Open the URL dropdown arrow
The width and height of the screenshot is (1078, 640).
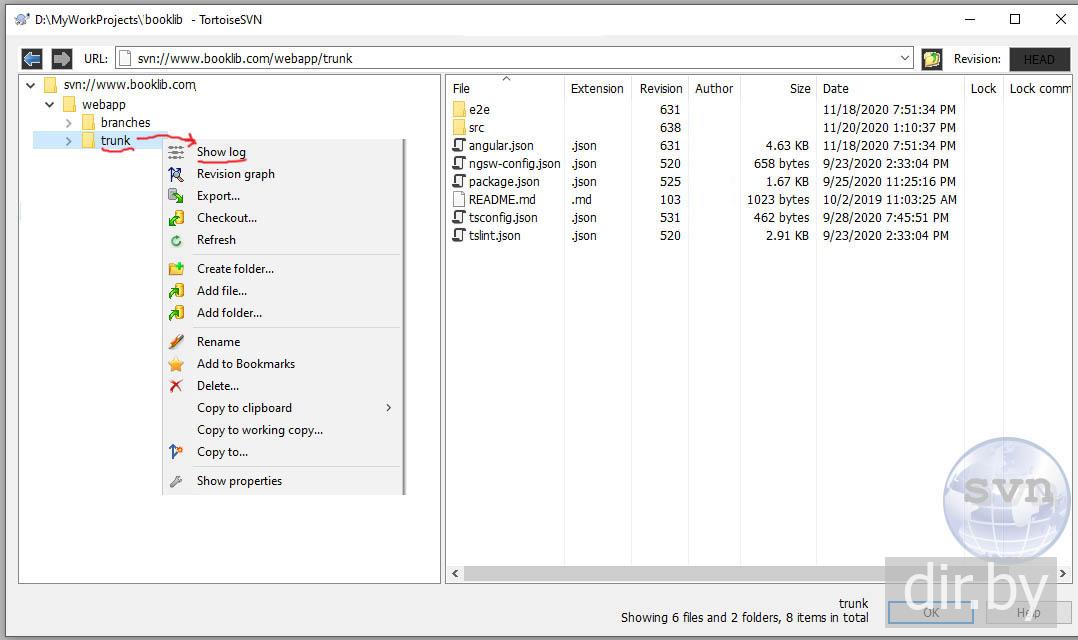905,59
